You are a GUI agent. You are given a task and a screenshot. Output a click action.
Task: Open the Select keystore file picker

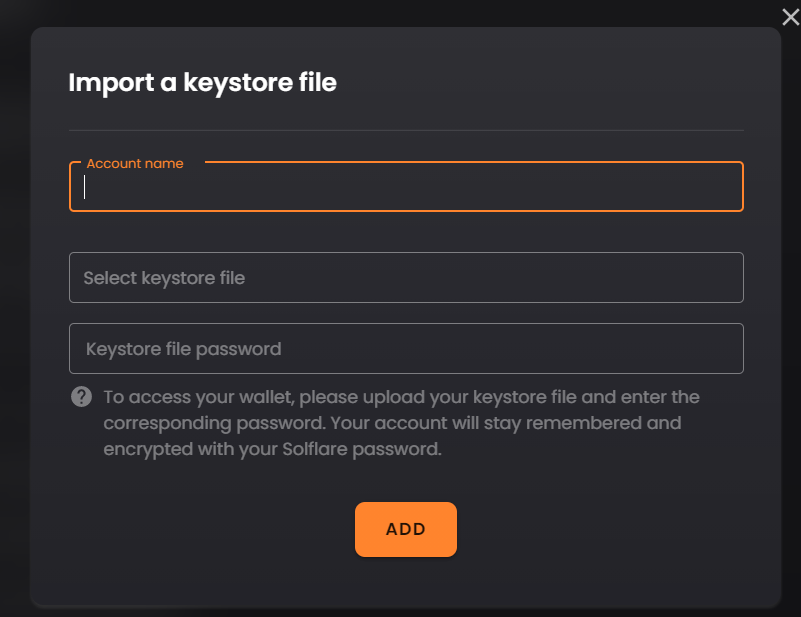406,278
